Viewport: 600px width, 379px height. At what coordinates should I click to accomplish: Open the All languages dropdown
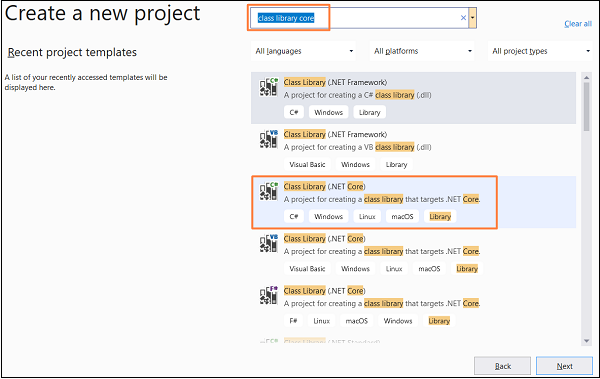point(303,51)
